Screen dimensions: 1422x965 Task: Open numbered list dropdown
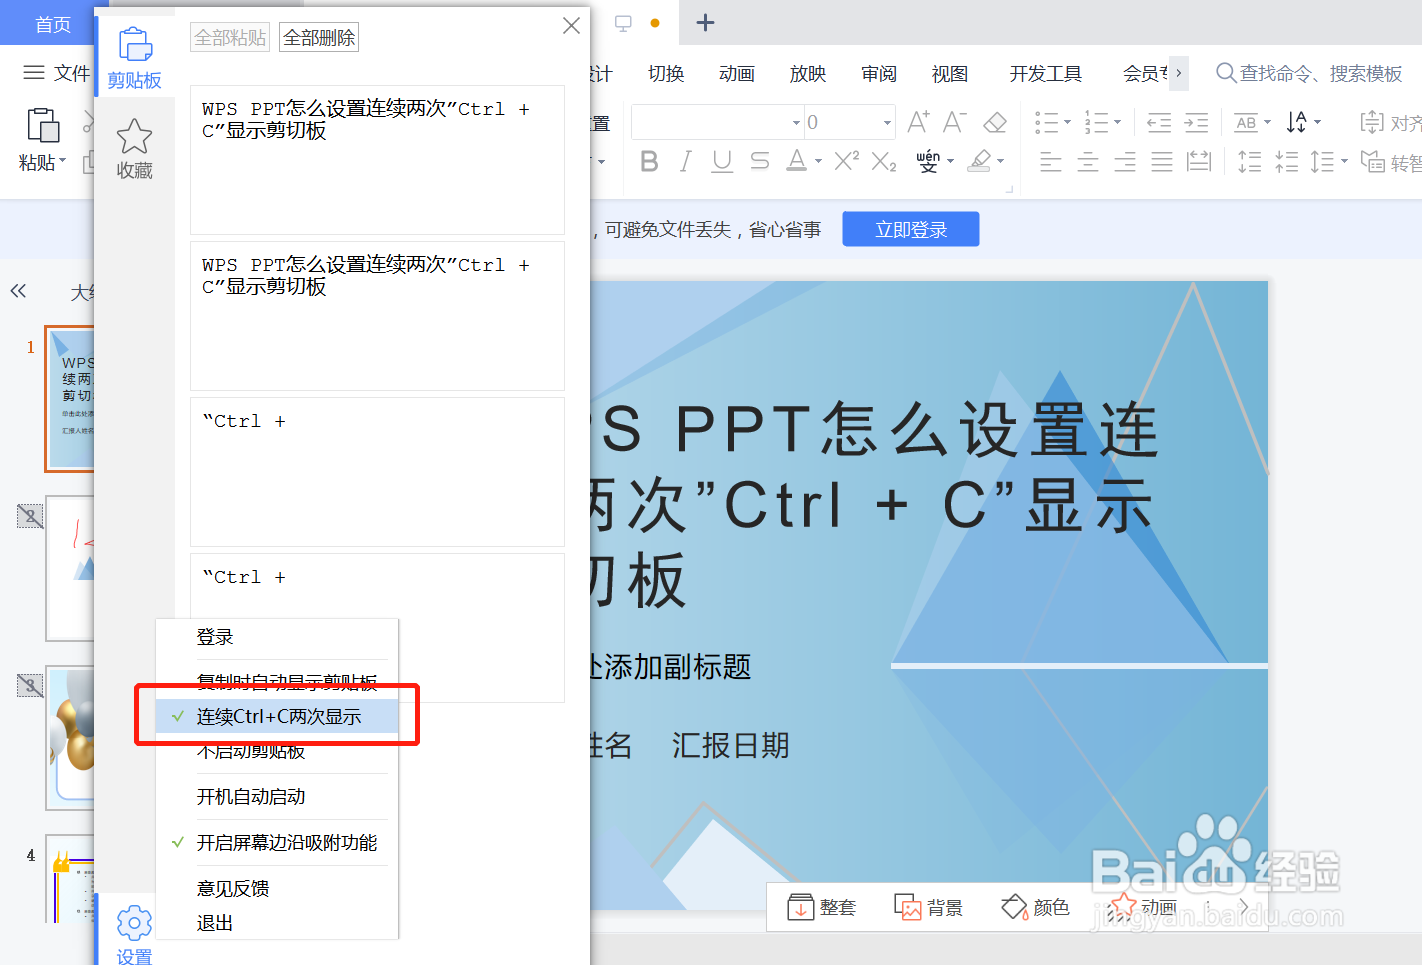click(1117, 123)
